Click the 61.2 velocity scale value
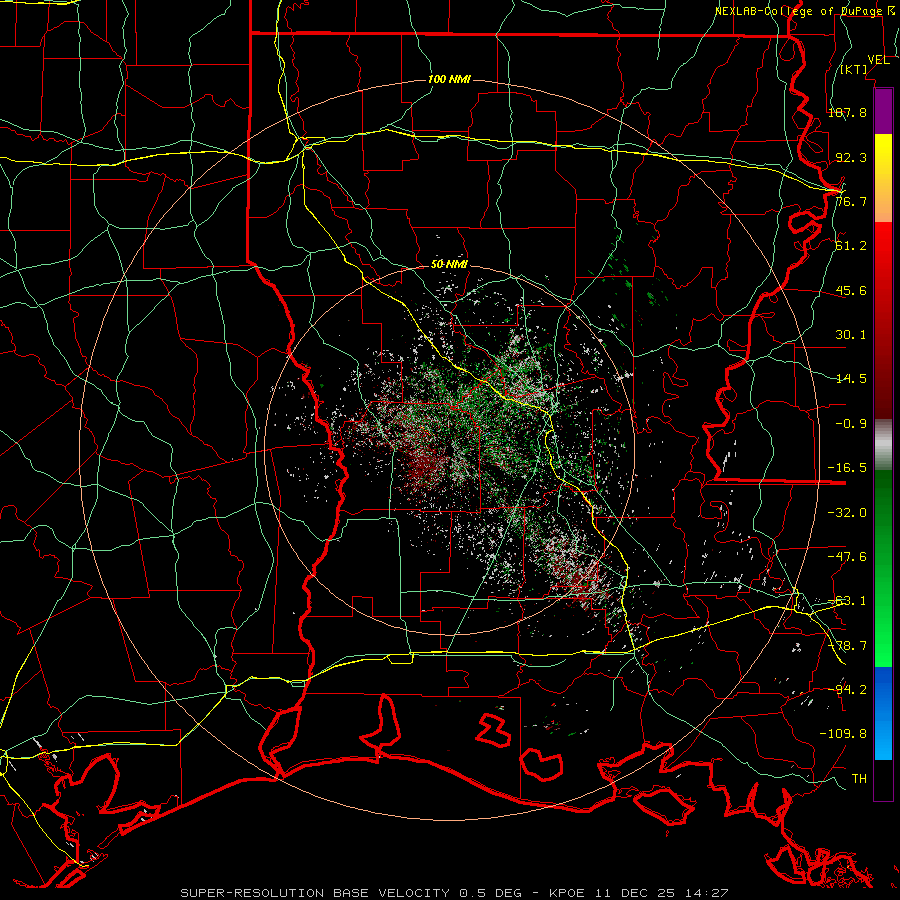 tap(851, 245)
